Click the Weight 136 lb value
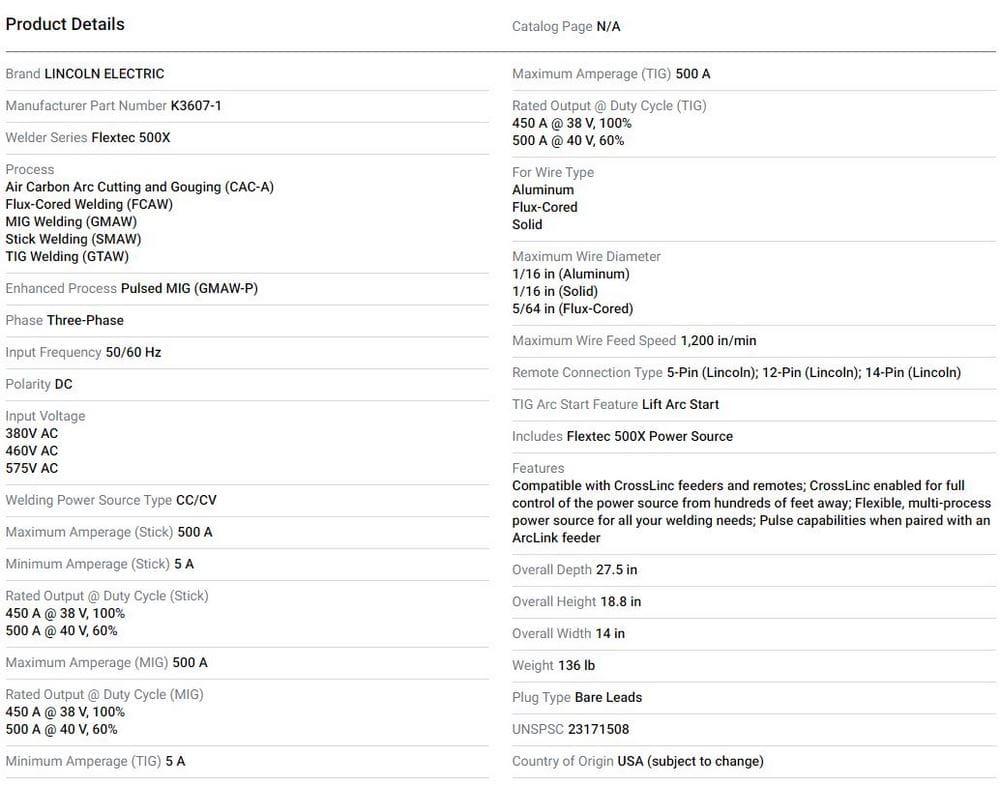 577,665
